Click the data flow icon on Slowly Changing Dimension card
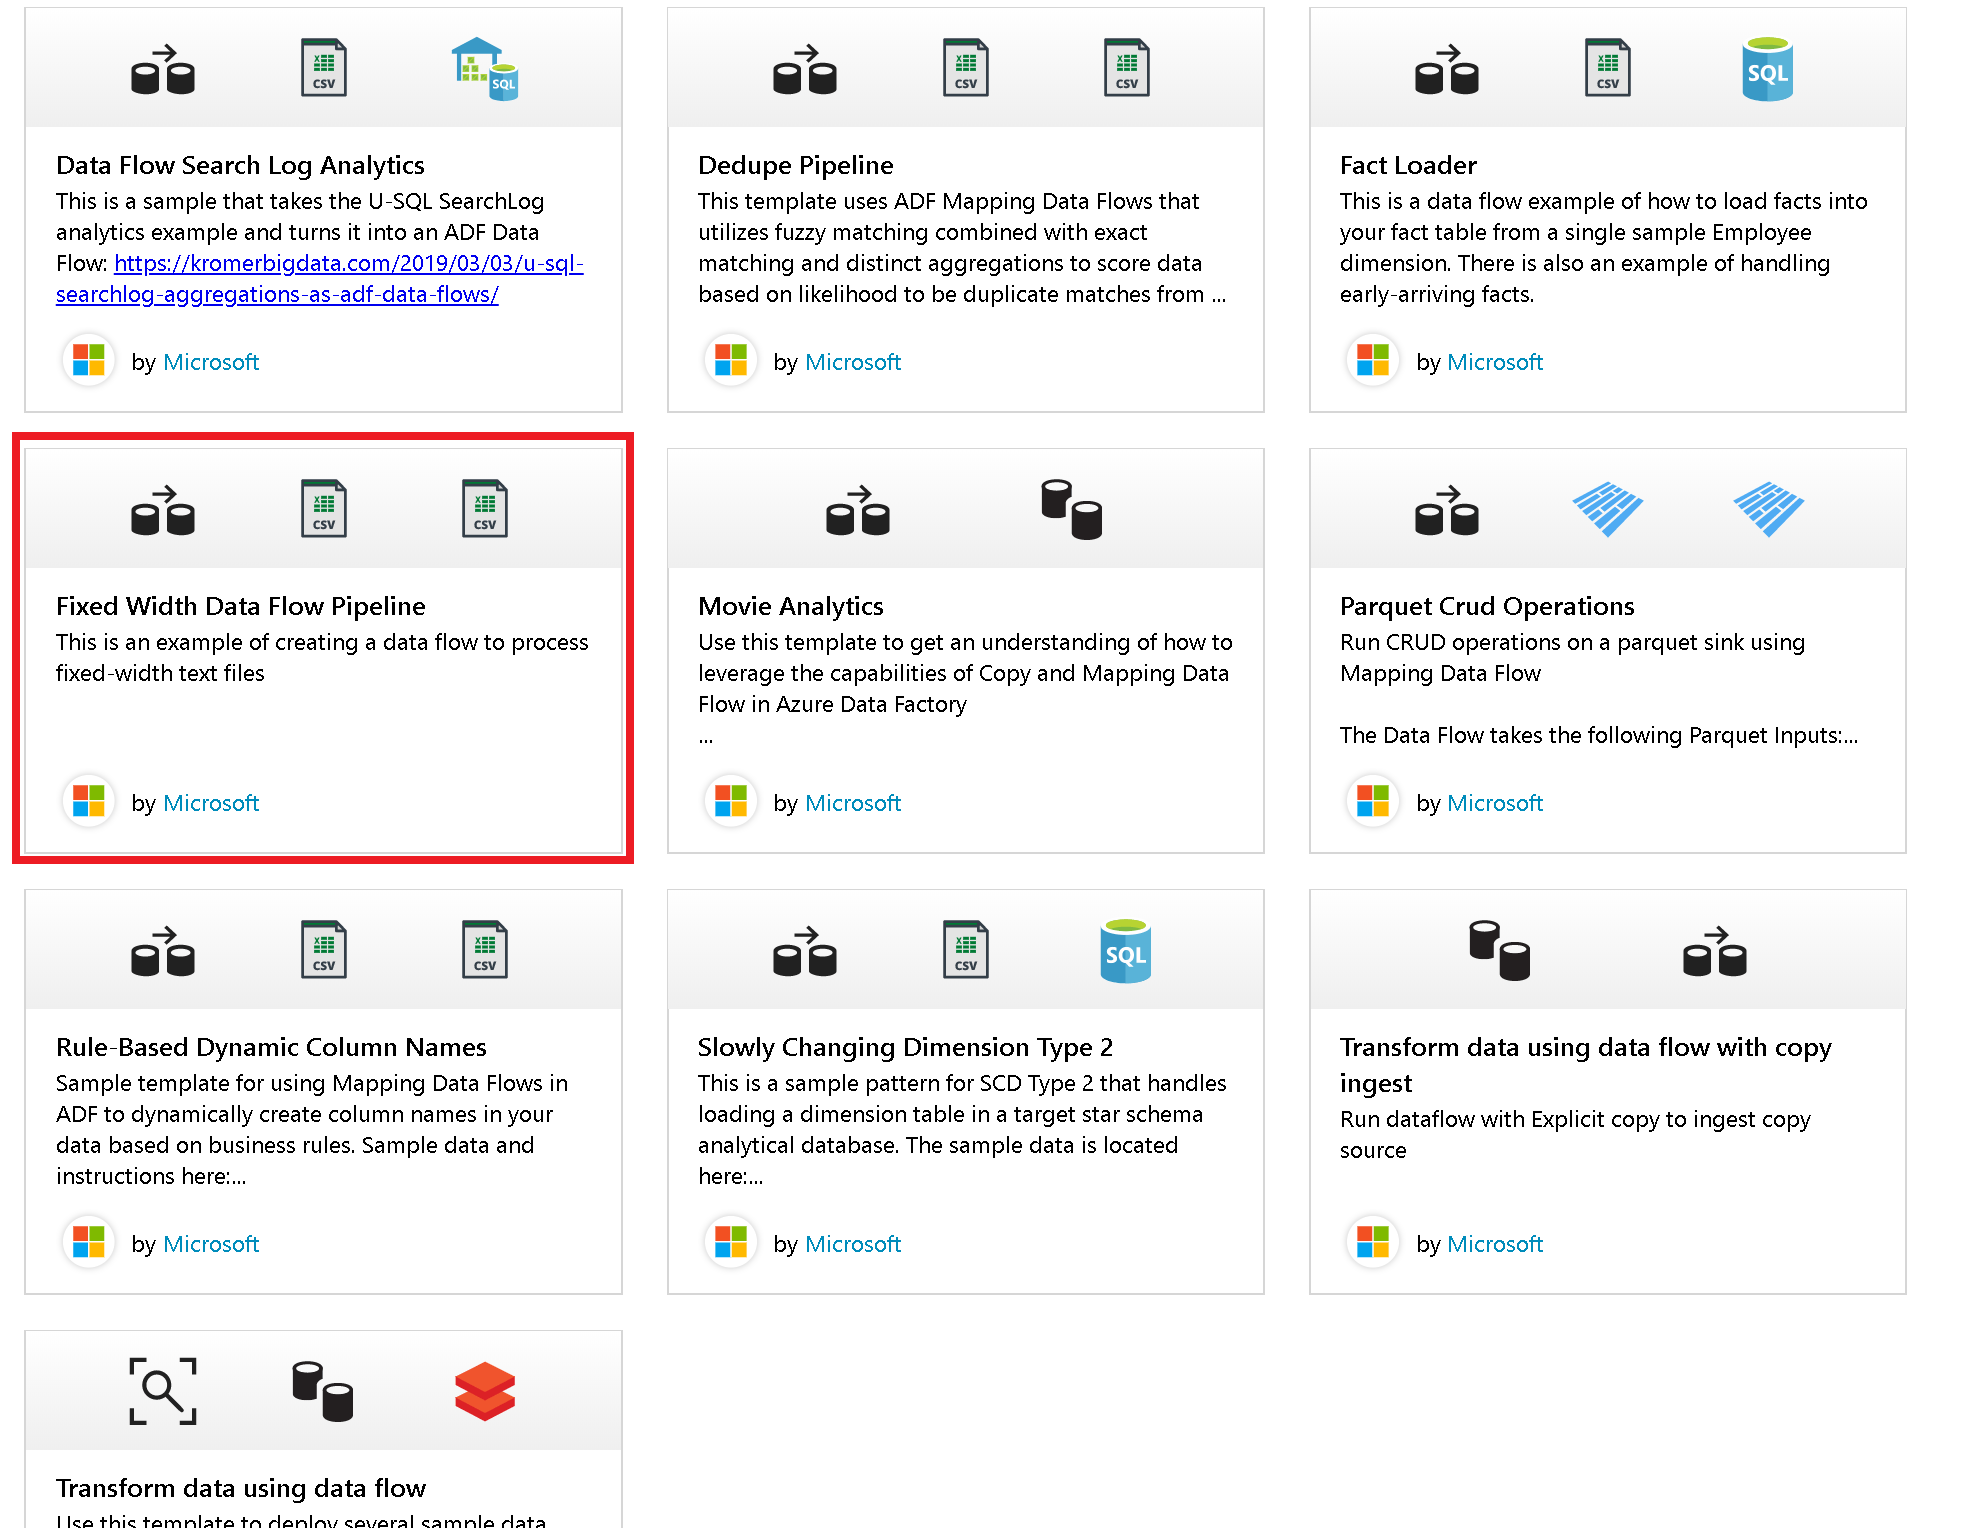This screenshot has height=1528, width=1974. (805, 951)
